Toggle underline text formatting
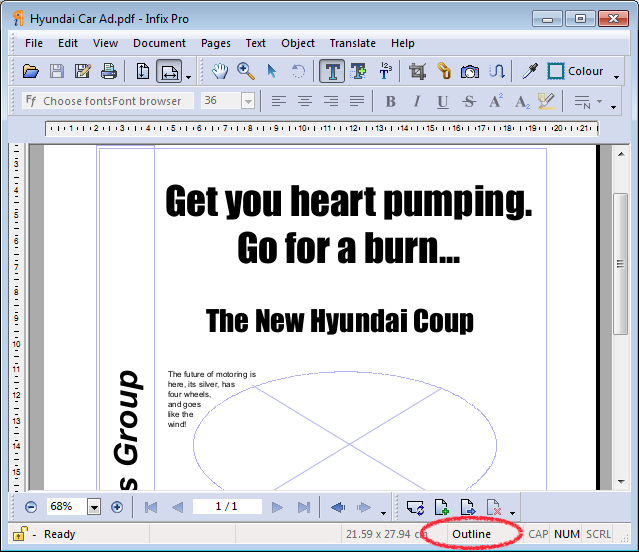This screenshot has height=552, width=639. click(443, 101)
